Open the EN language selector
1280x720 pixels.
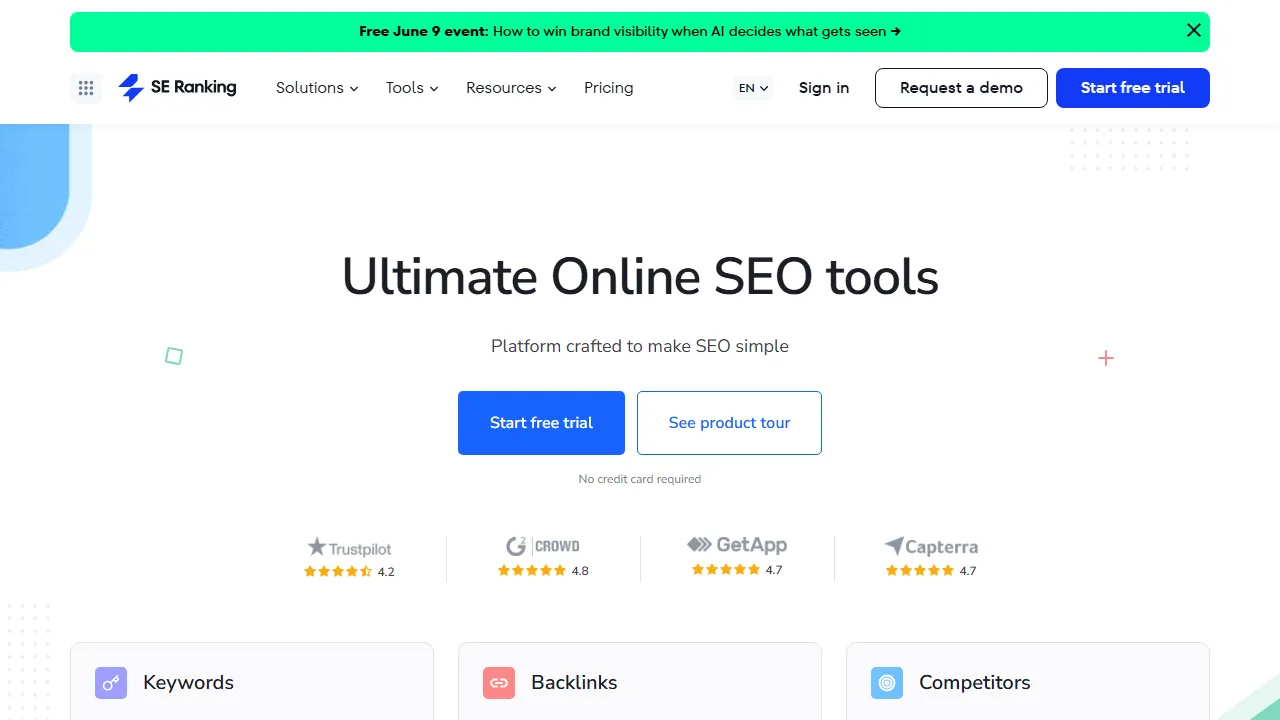click(754, 88)
